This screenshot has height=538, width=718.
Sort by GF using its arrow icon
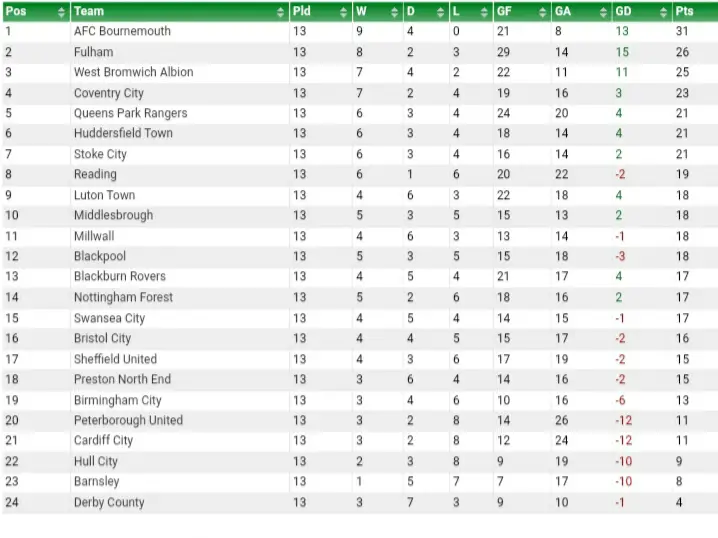pos(543,12)
